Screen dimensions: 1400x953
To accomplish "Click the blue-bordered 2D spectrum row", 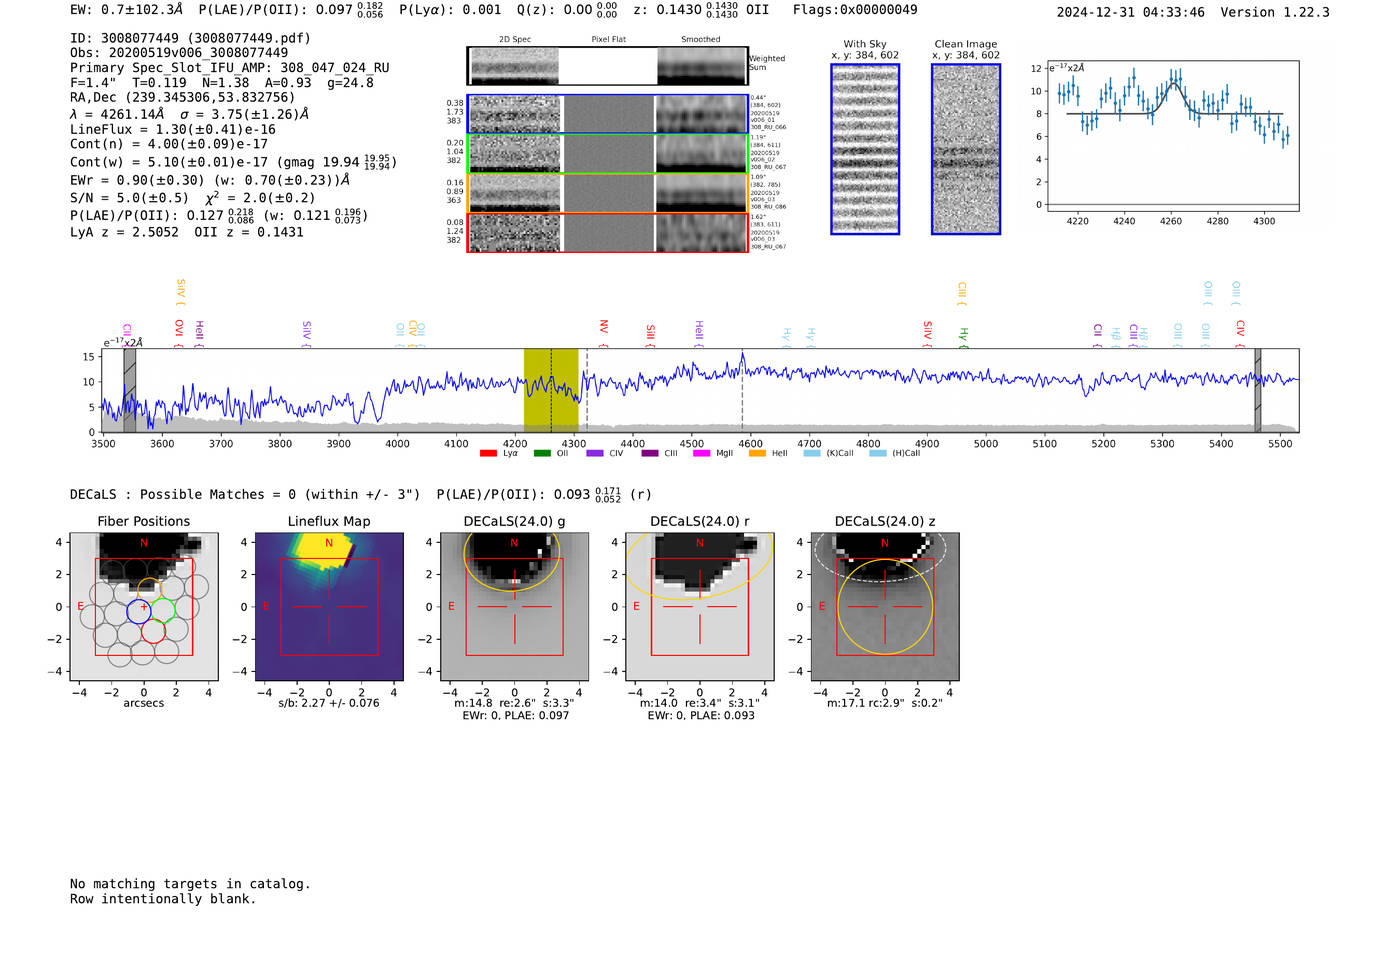I will (607, 114).
